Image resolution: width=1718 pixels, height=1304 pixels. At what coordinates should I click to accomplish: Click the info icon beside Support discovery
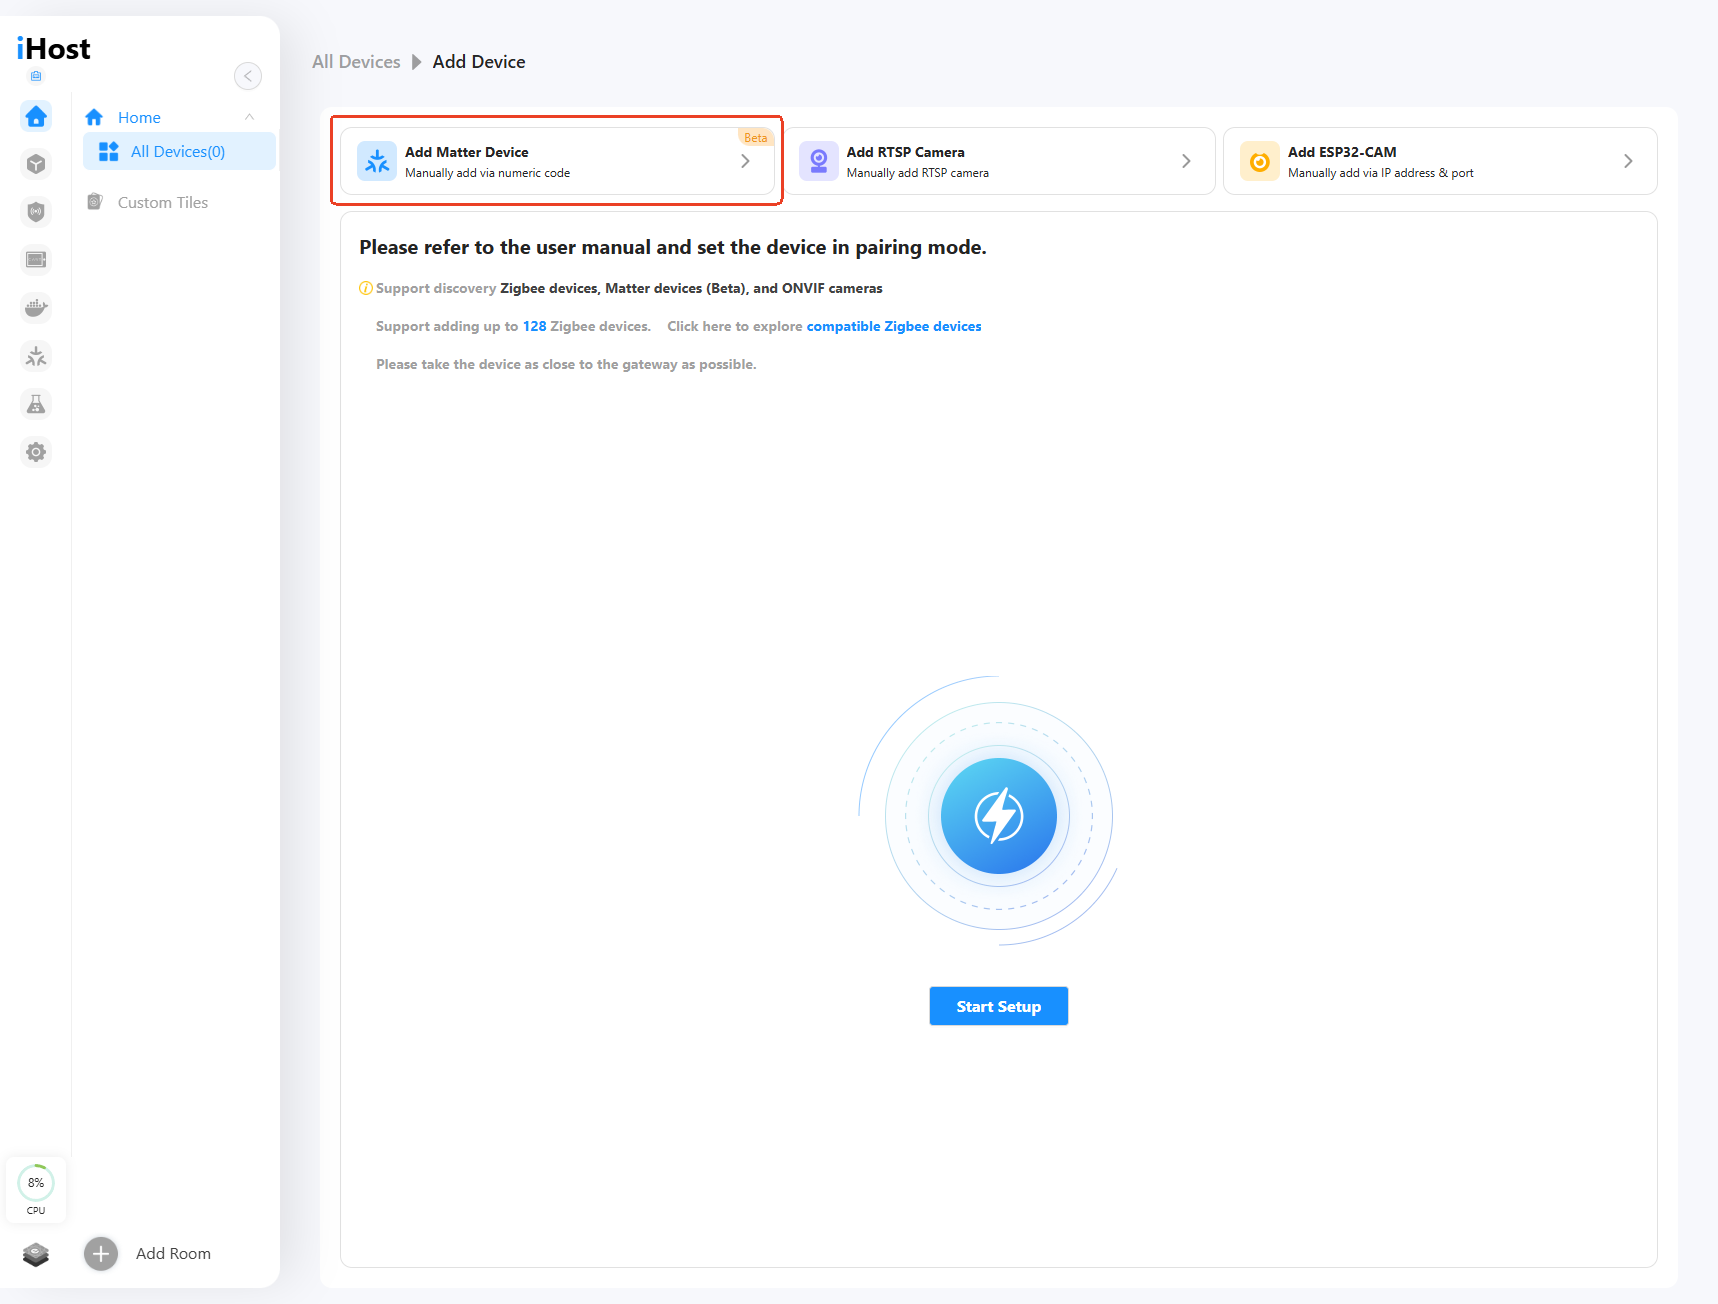pyautogui.click(x=366, y=289)
